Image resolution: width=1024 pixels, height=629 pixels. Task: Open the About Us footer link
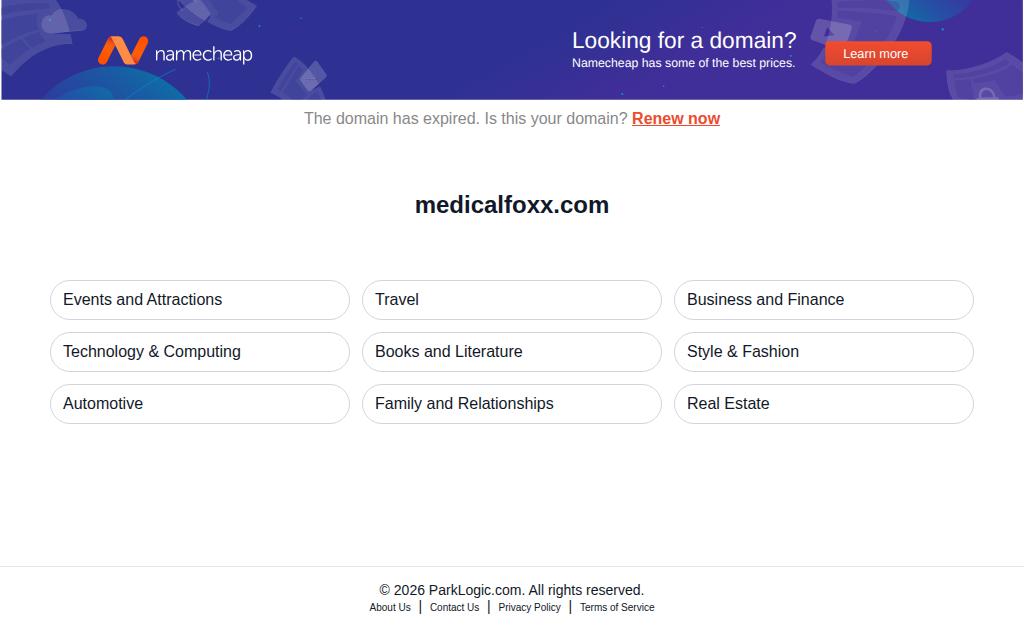tap(390, 607)
